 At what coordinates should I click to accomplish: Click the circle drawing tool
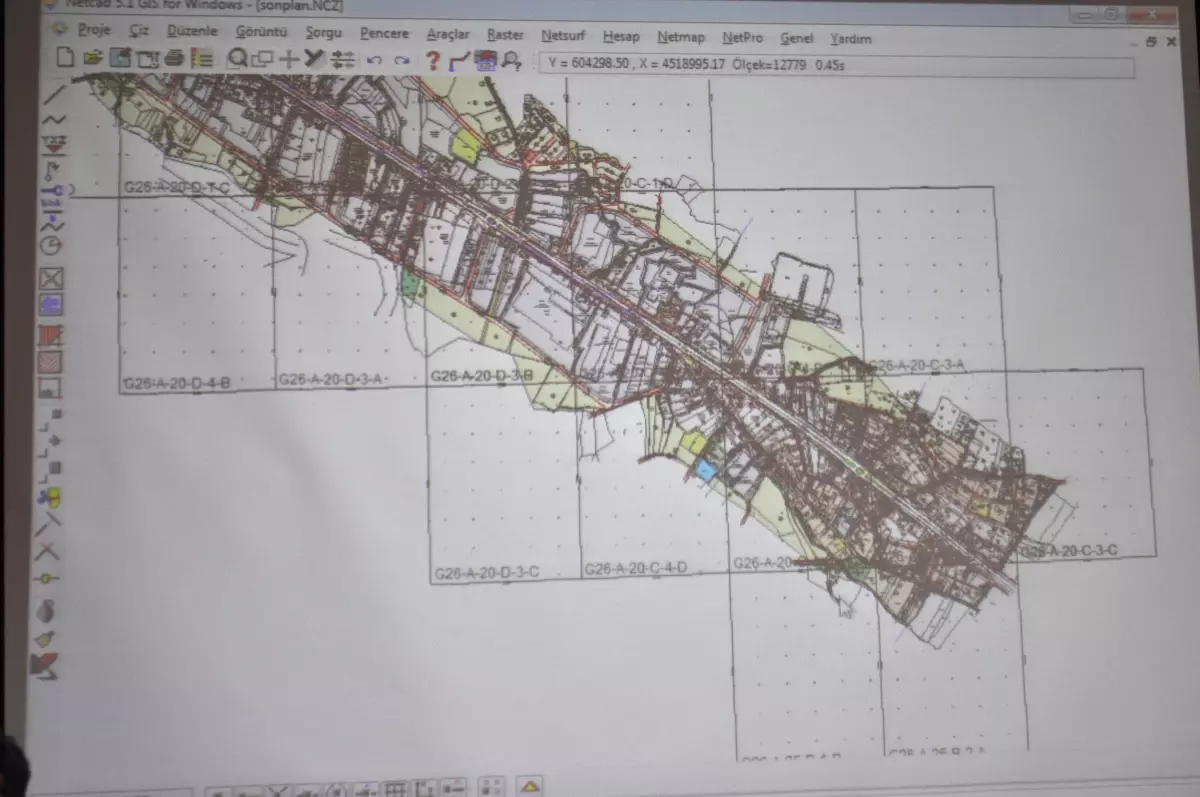point(51,245)
